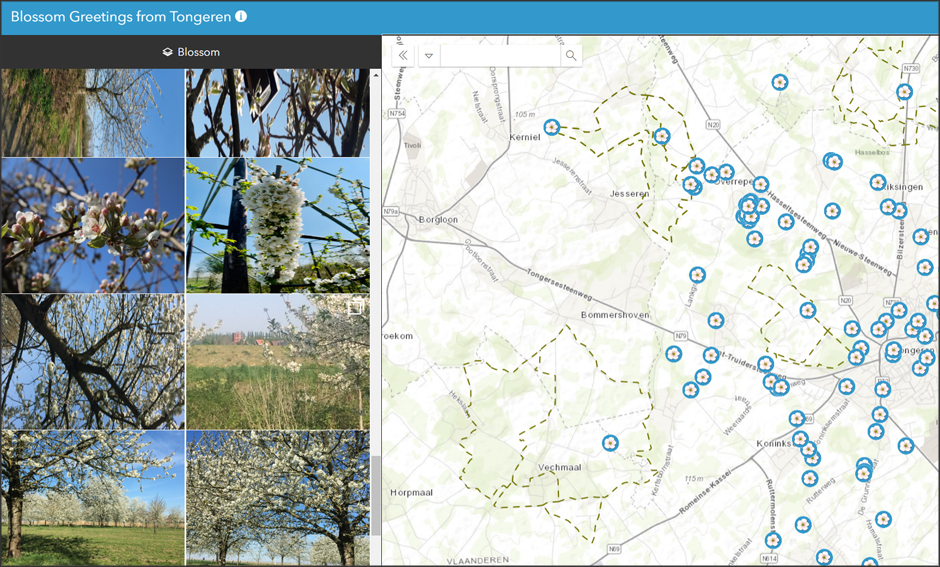The height and width of the screenshot is (567, 940).
Task: Click the N79a road shield near Borgloon
Action: click(x=391, y=212)
